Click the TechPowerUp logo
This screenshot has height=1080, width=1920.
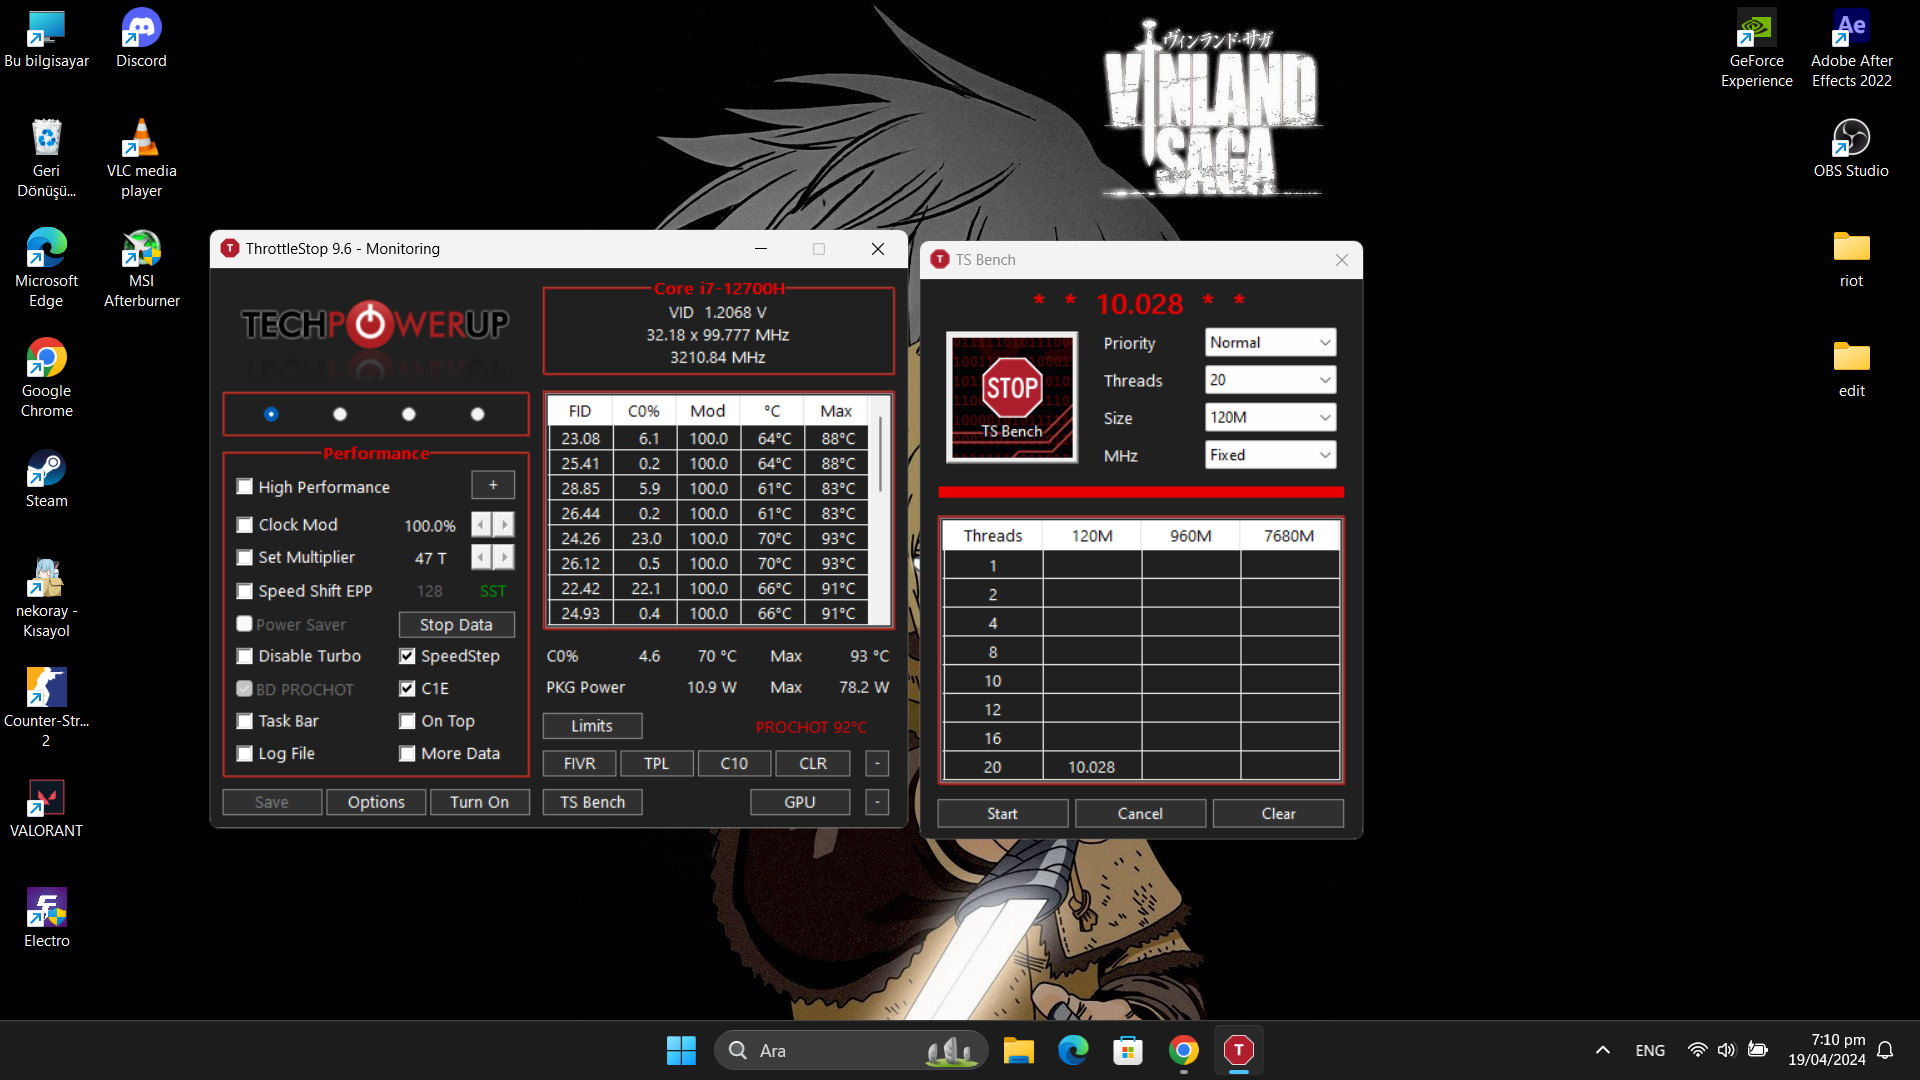click(x=375, y=324)
